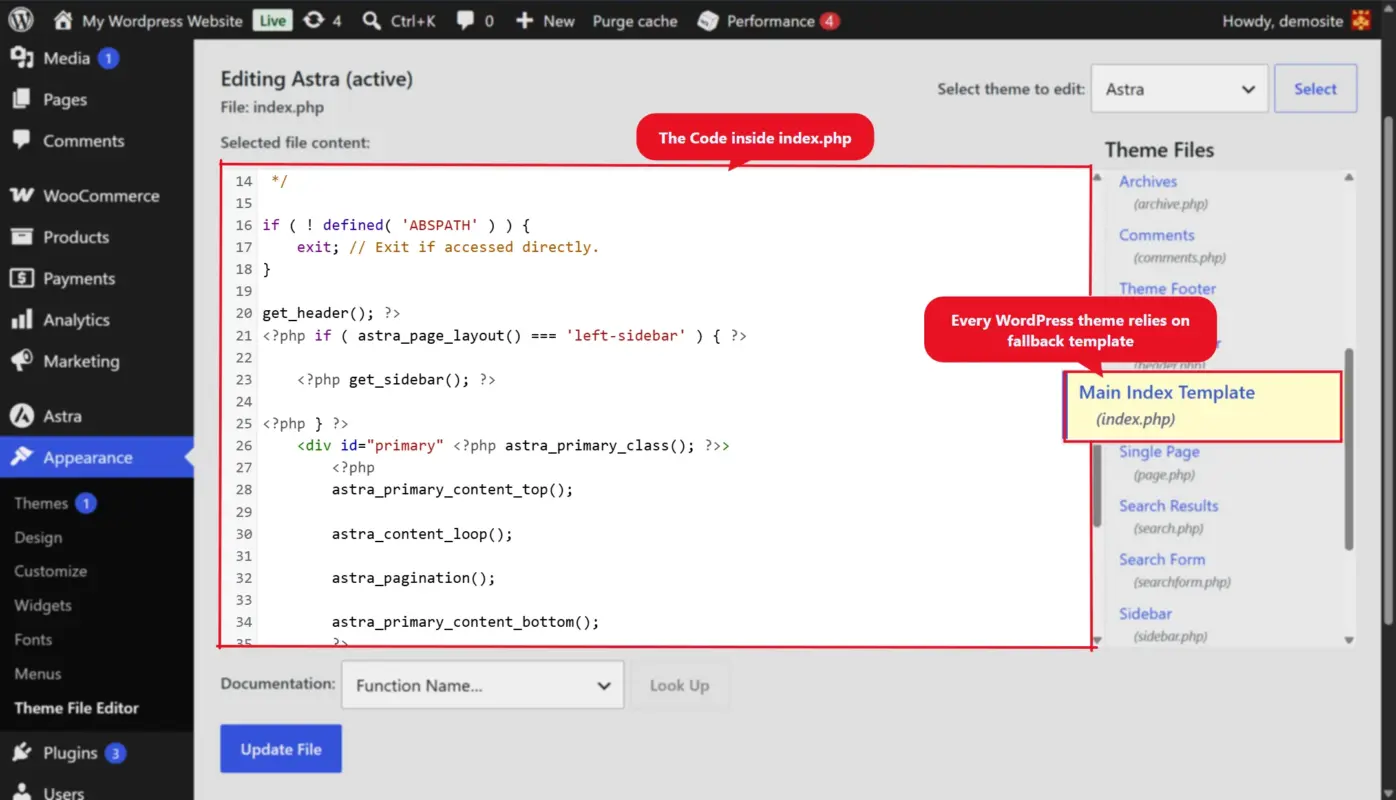The image size is (1396, 800).
Task: Click the Marketing megaphone icon
Action: [x=21, y=361]
